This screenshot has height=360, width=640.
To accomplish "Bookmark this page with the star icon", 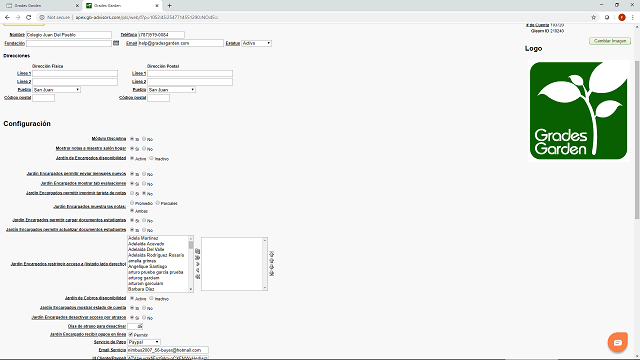I will pyautogui.click(x=593, y=17).
